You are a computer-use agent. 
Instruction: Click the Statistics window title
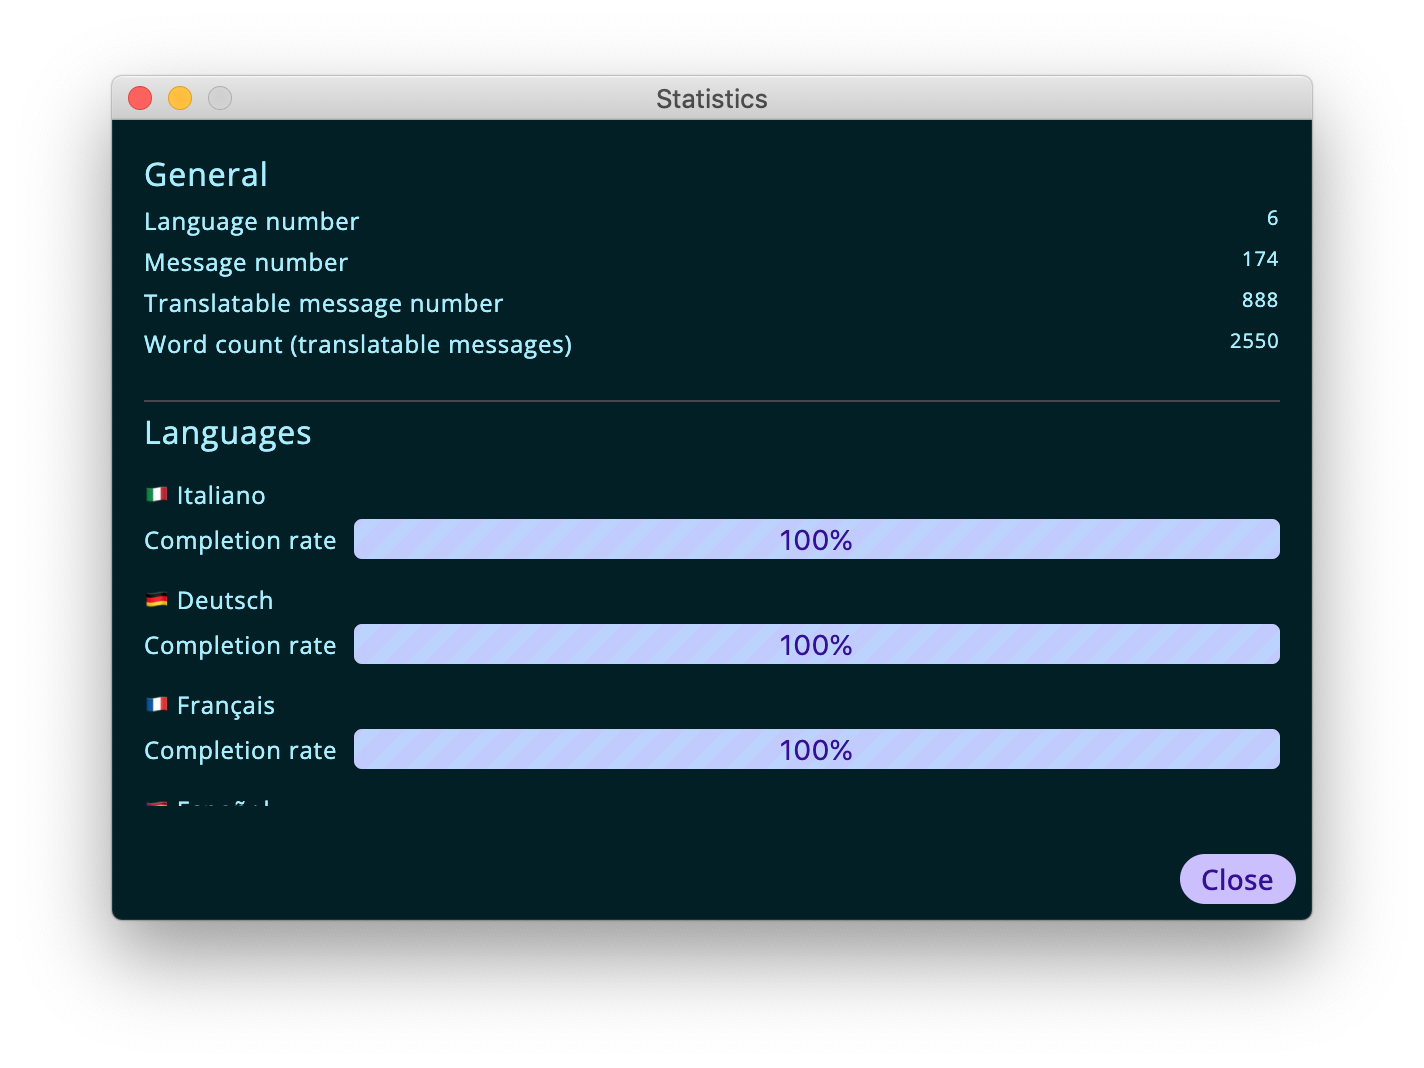pos(712,99)
